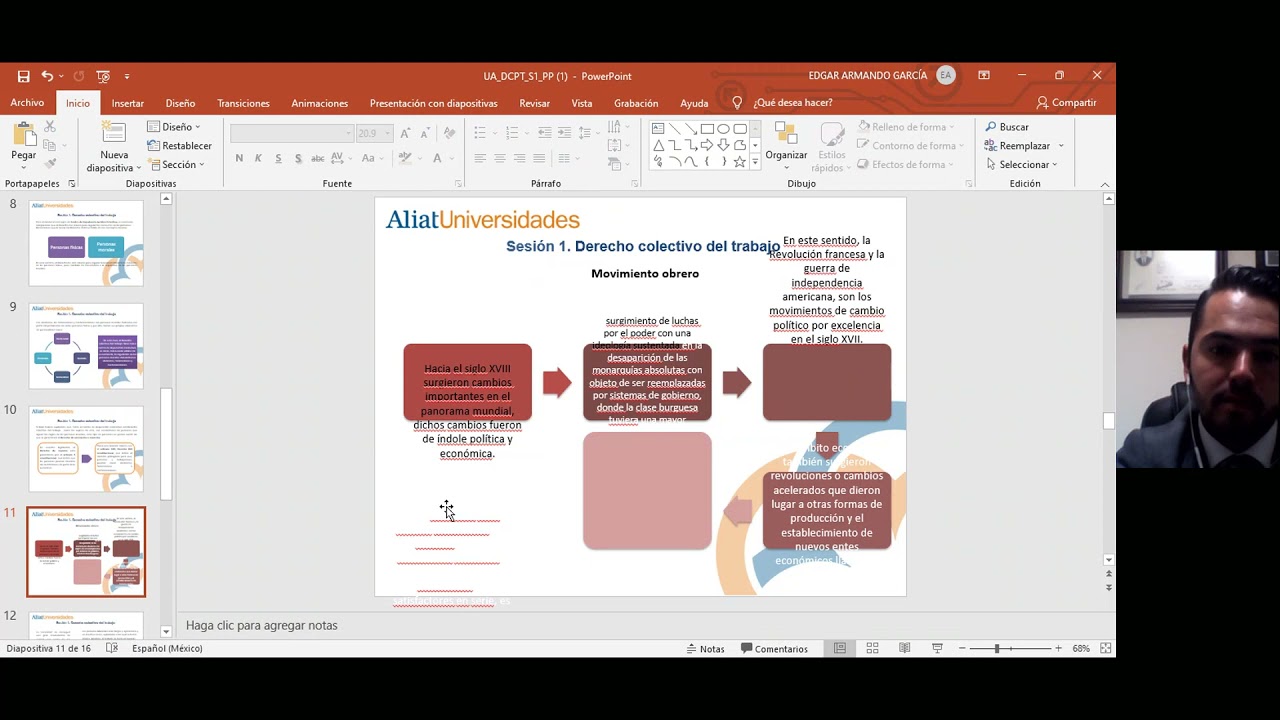Toggle right text alignment
The image size is (1280, 720).
click(519, 158)
